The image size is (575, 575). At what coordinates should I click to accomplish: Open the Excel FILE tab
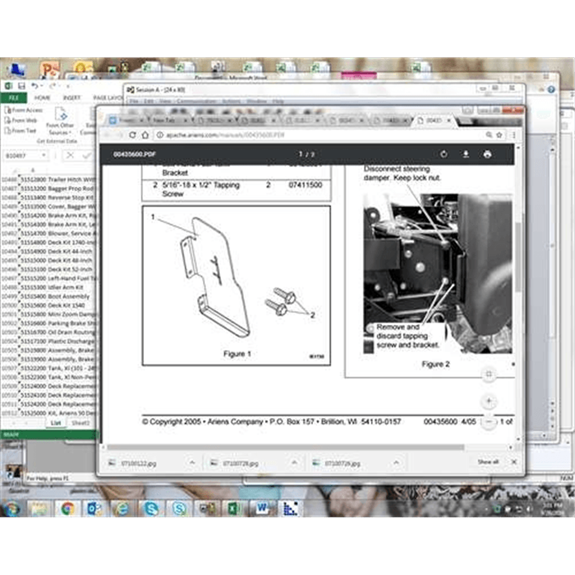point(14,98)
